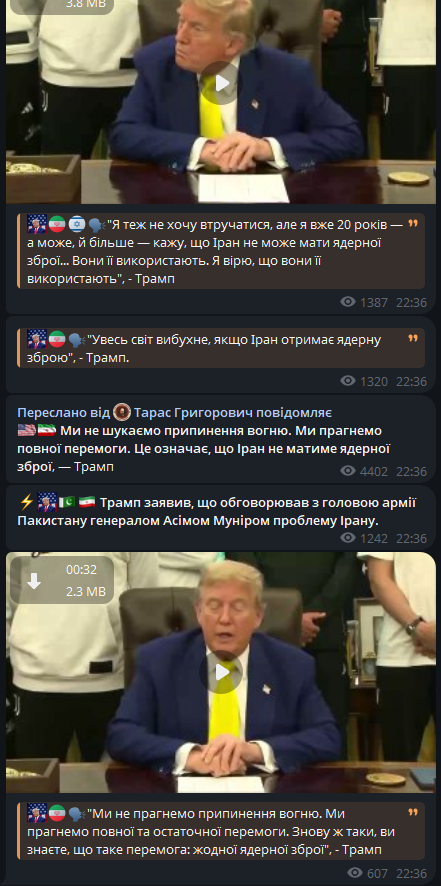441x886 pixels.
Task: Click the 22:36 timestamp on forwarded message
Action: click(411, 471)
